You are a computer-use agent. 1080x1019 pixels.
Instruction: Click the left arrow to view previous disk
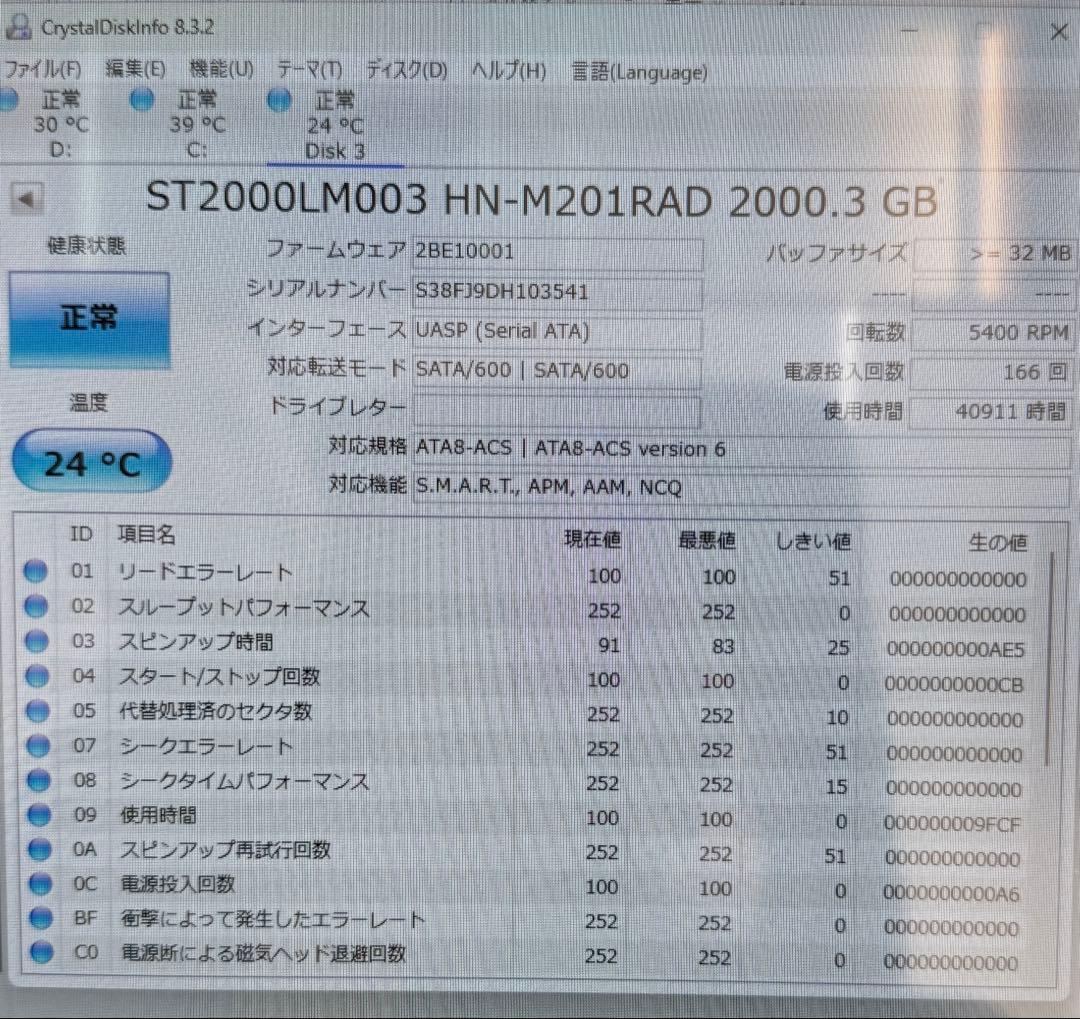pyautogui.click(x=27, y=198)
